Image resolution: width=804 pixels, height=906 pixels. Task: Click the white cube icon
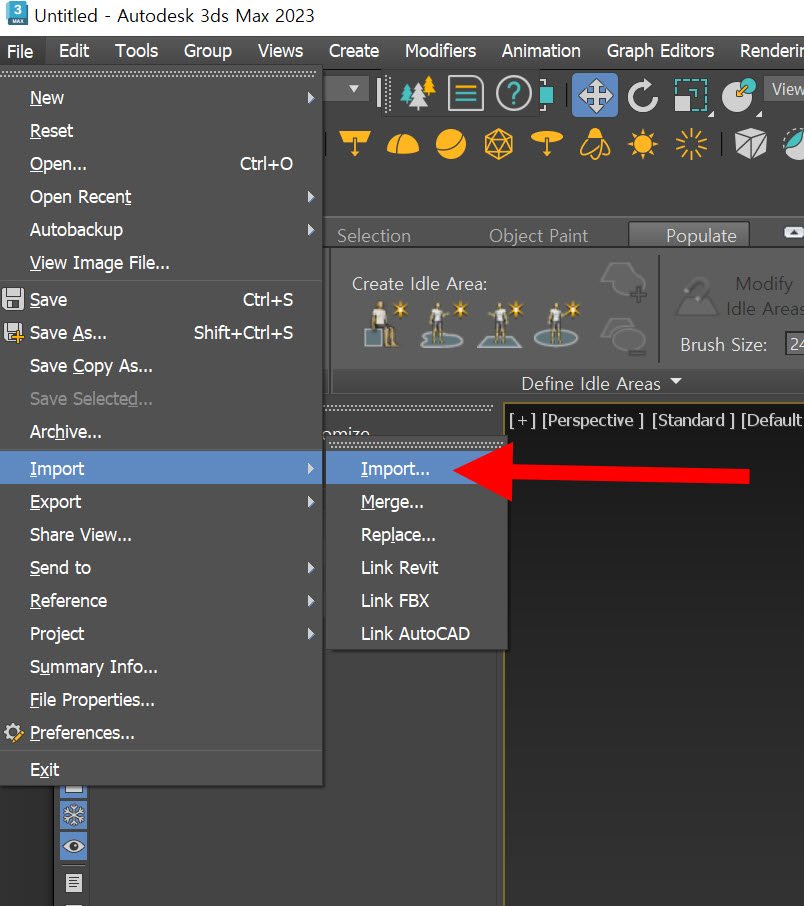coord(750,144)
